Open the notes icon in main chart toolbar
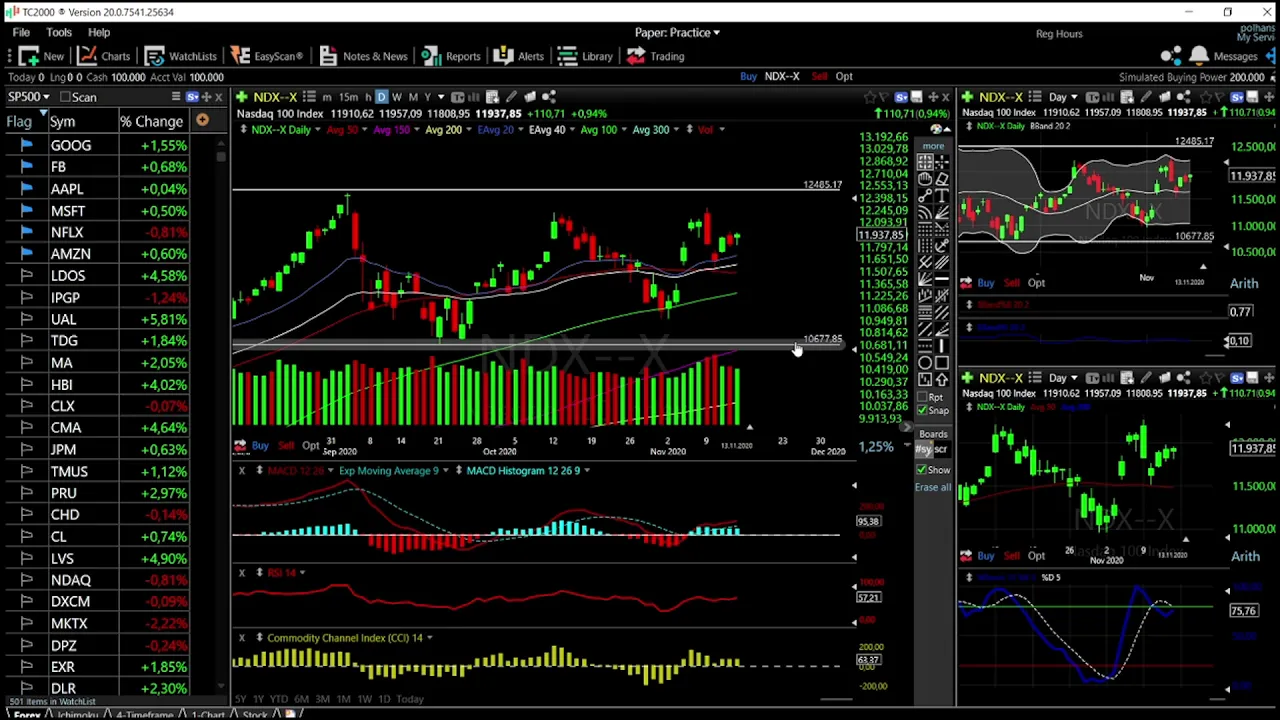Viewport: 1280px width, 720px height. pyautogui.click(x=530, y=97)
